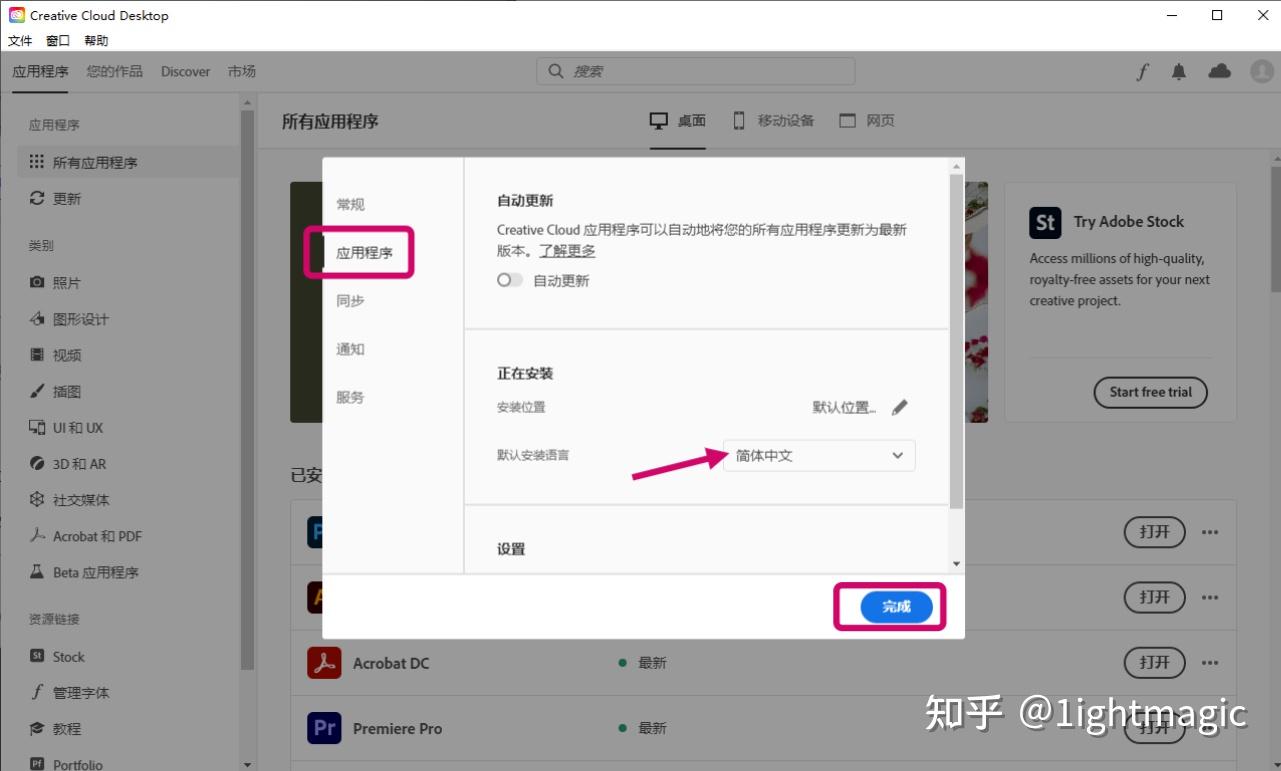Open the 同步 preferences section

tap(350, 301)
